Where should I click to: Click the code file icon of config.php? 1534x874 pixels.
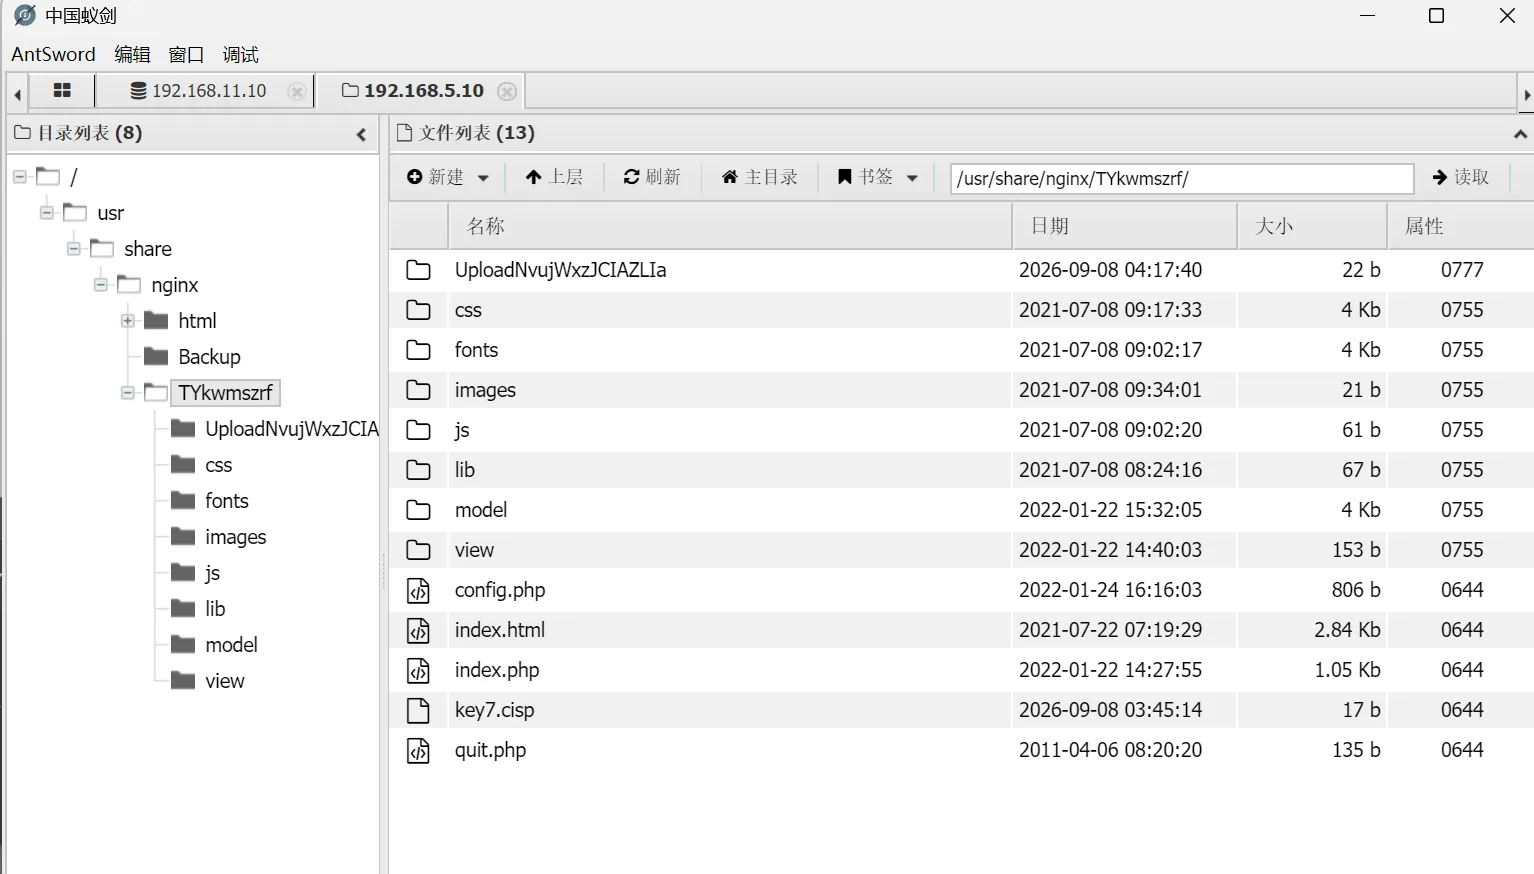[x=418, y=590]
